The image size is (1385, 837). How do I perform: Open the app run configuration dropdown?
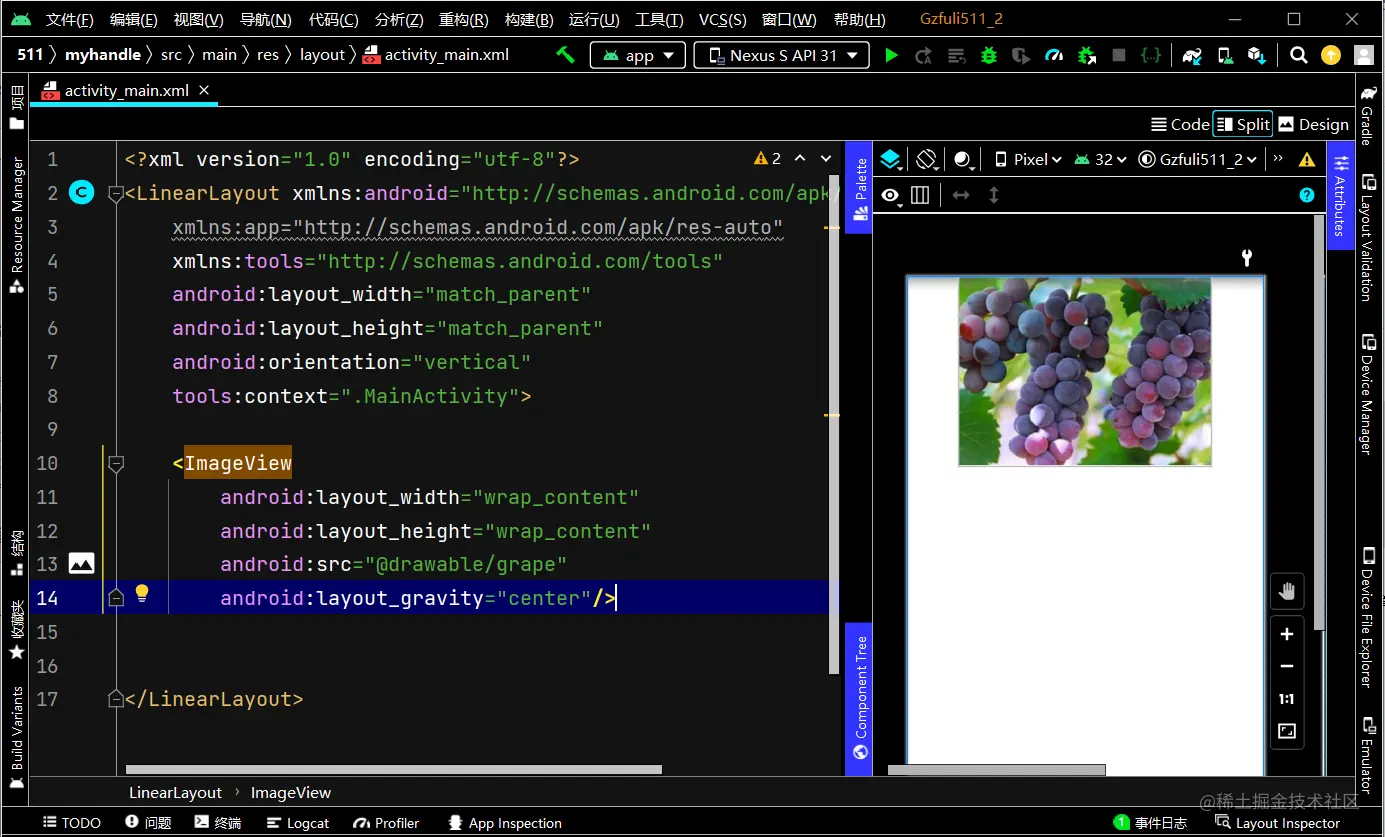pos(638,55)
